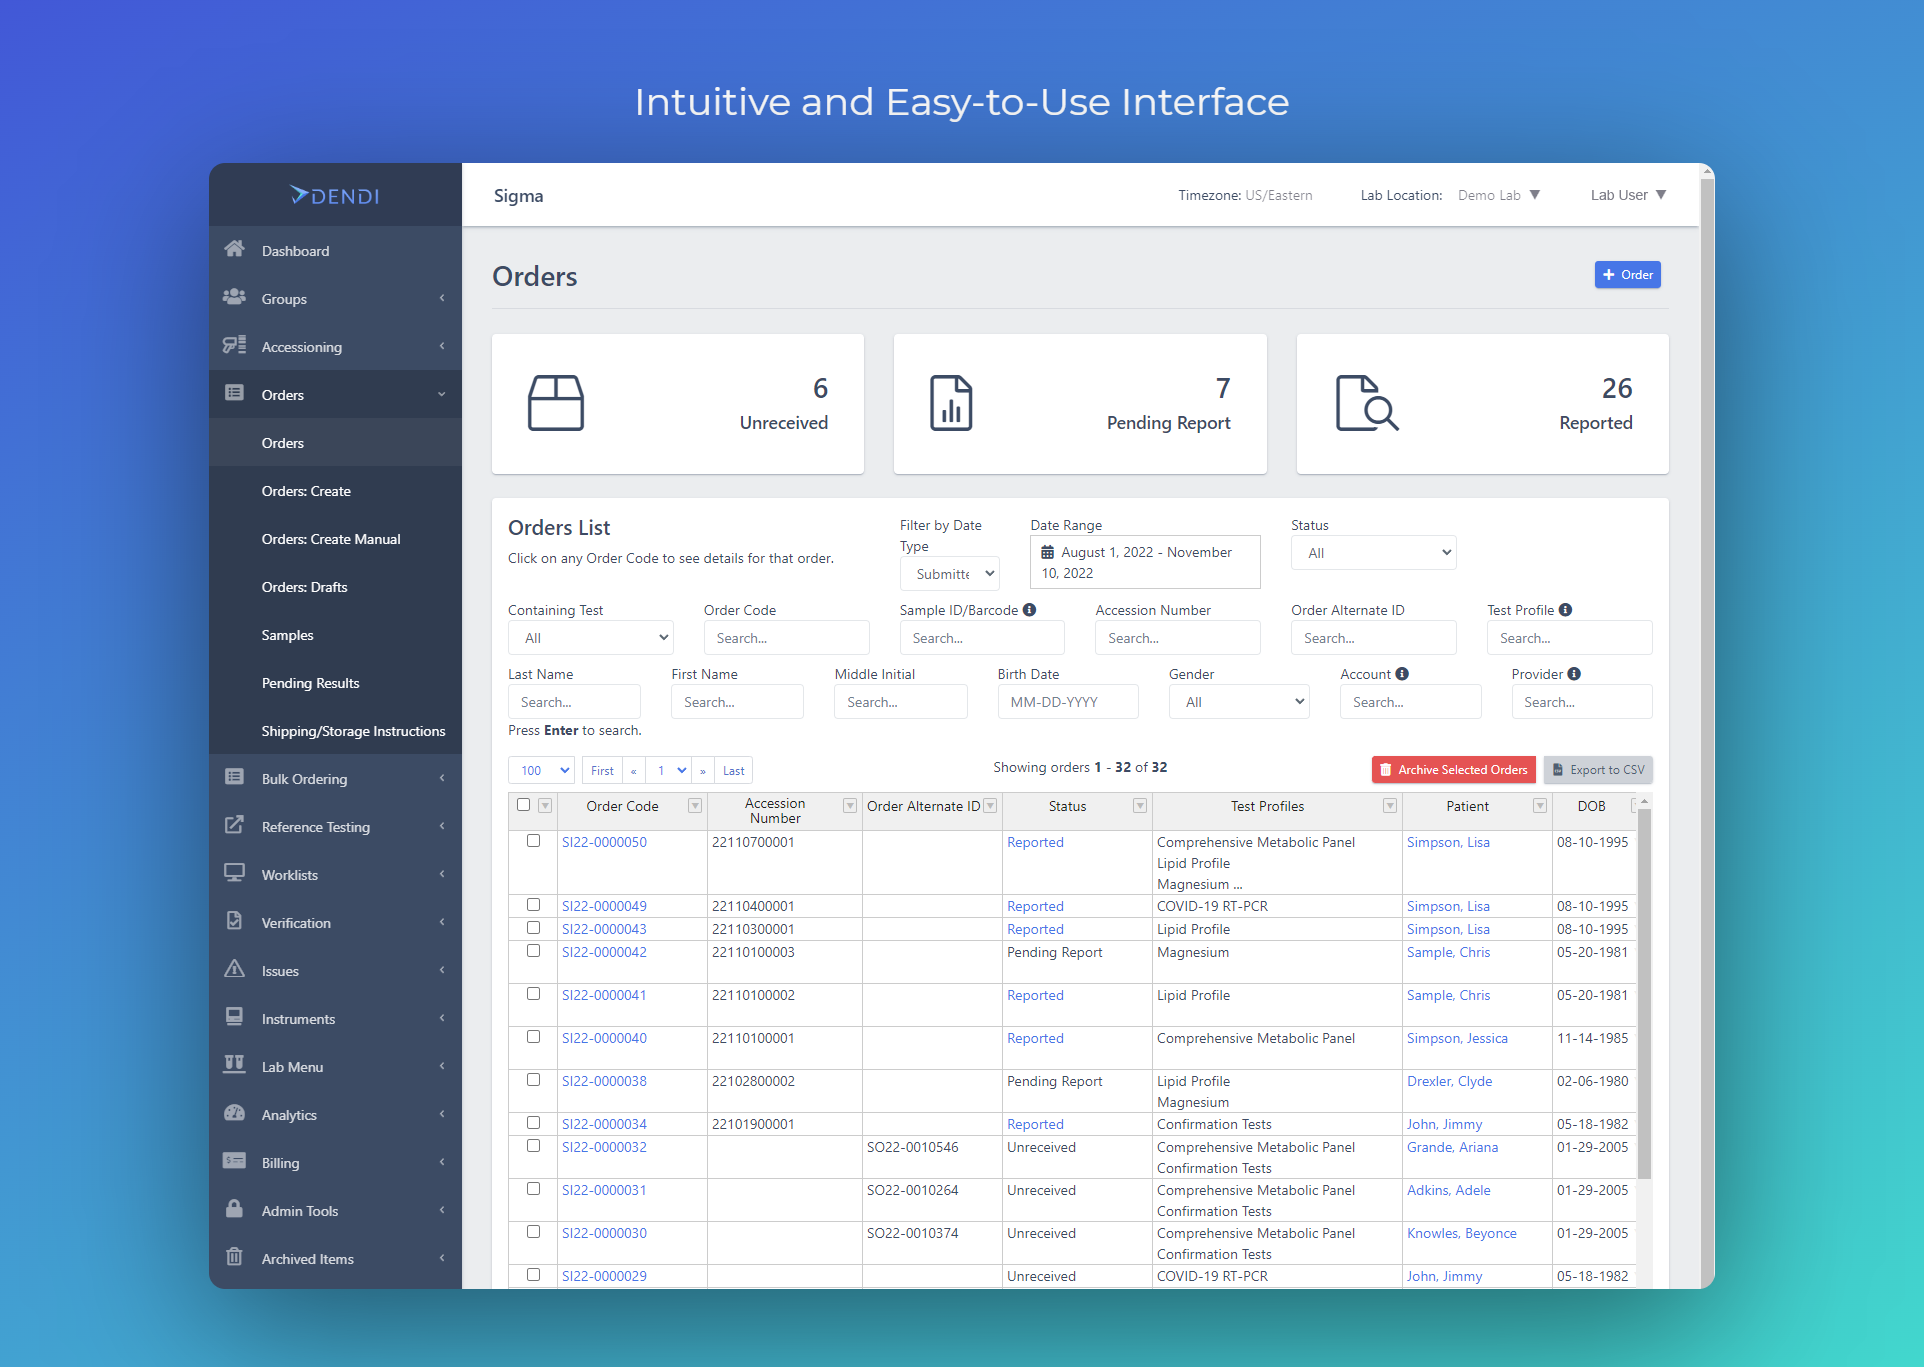This screenshot has width=1924, height=1367.
Task: Open order SI22-0000042 details link
Action: click(604, 952)
